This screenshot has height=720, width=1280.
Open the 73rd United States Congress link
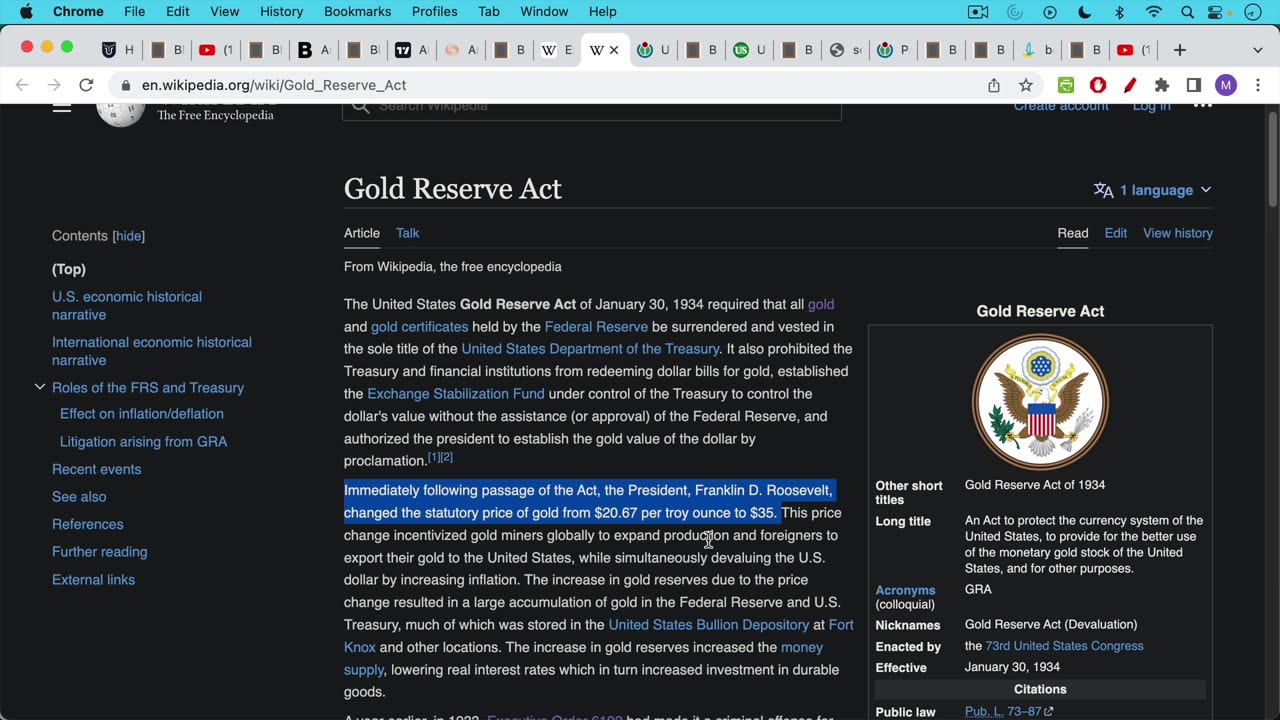(x=1064, y=646)
